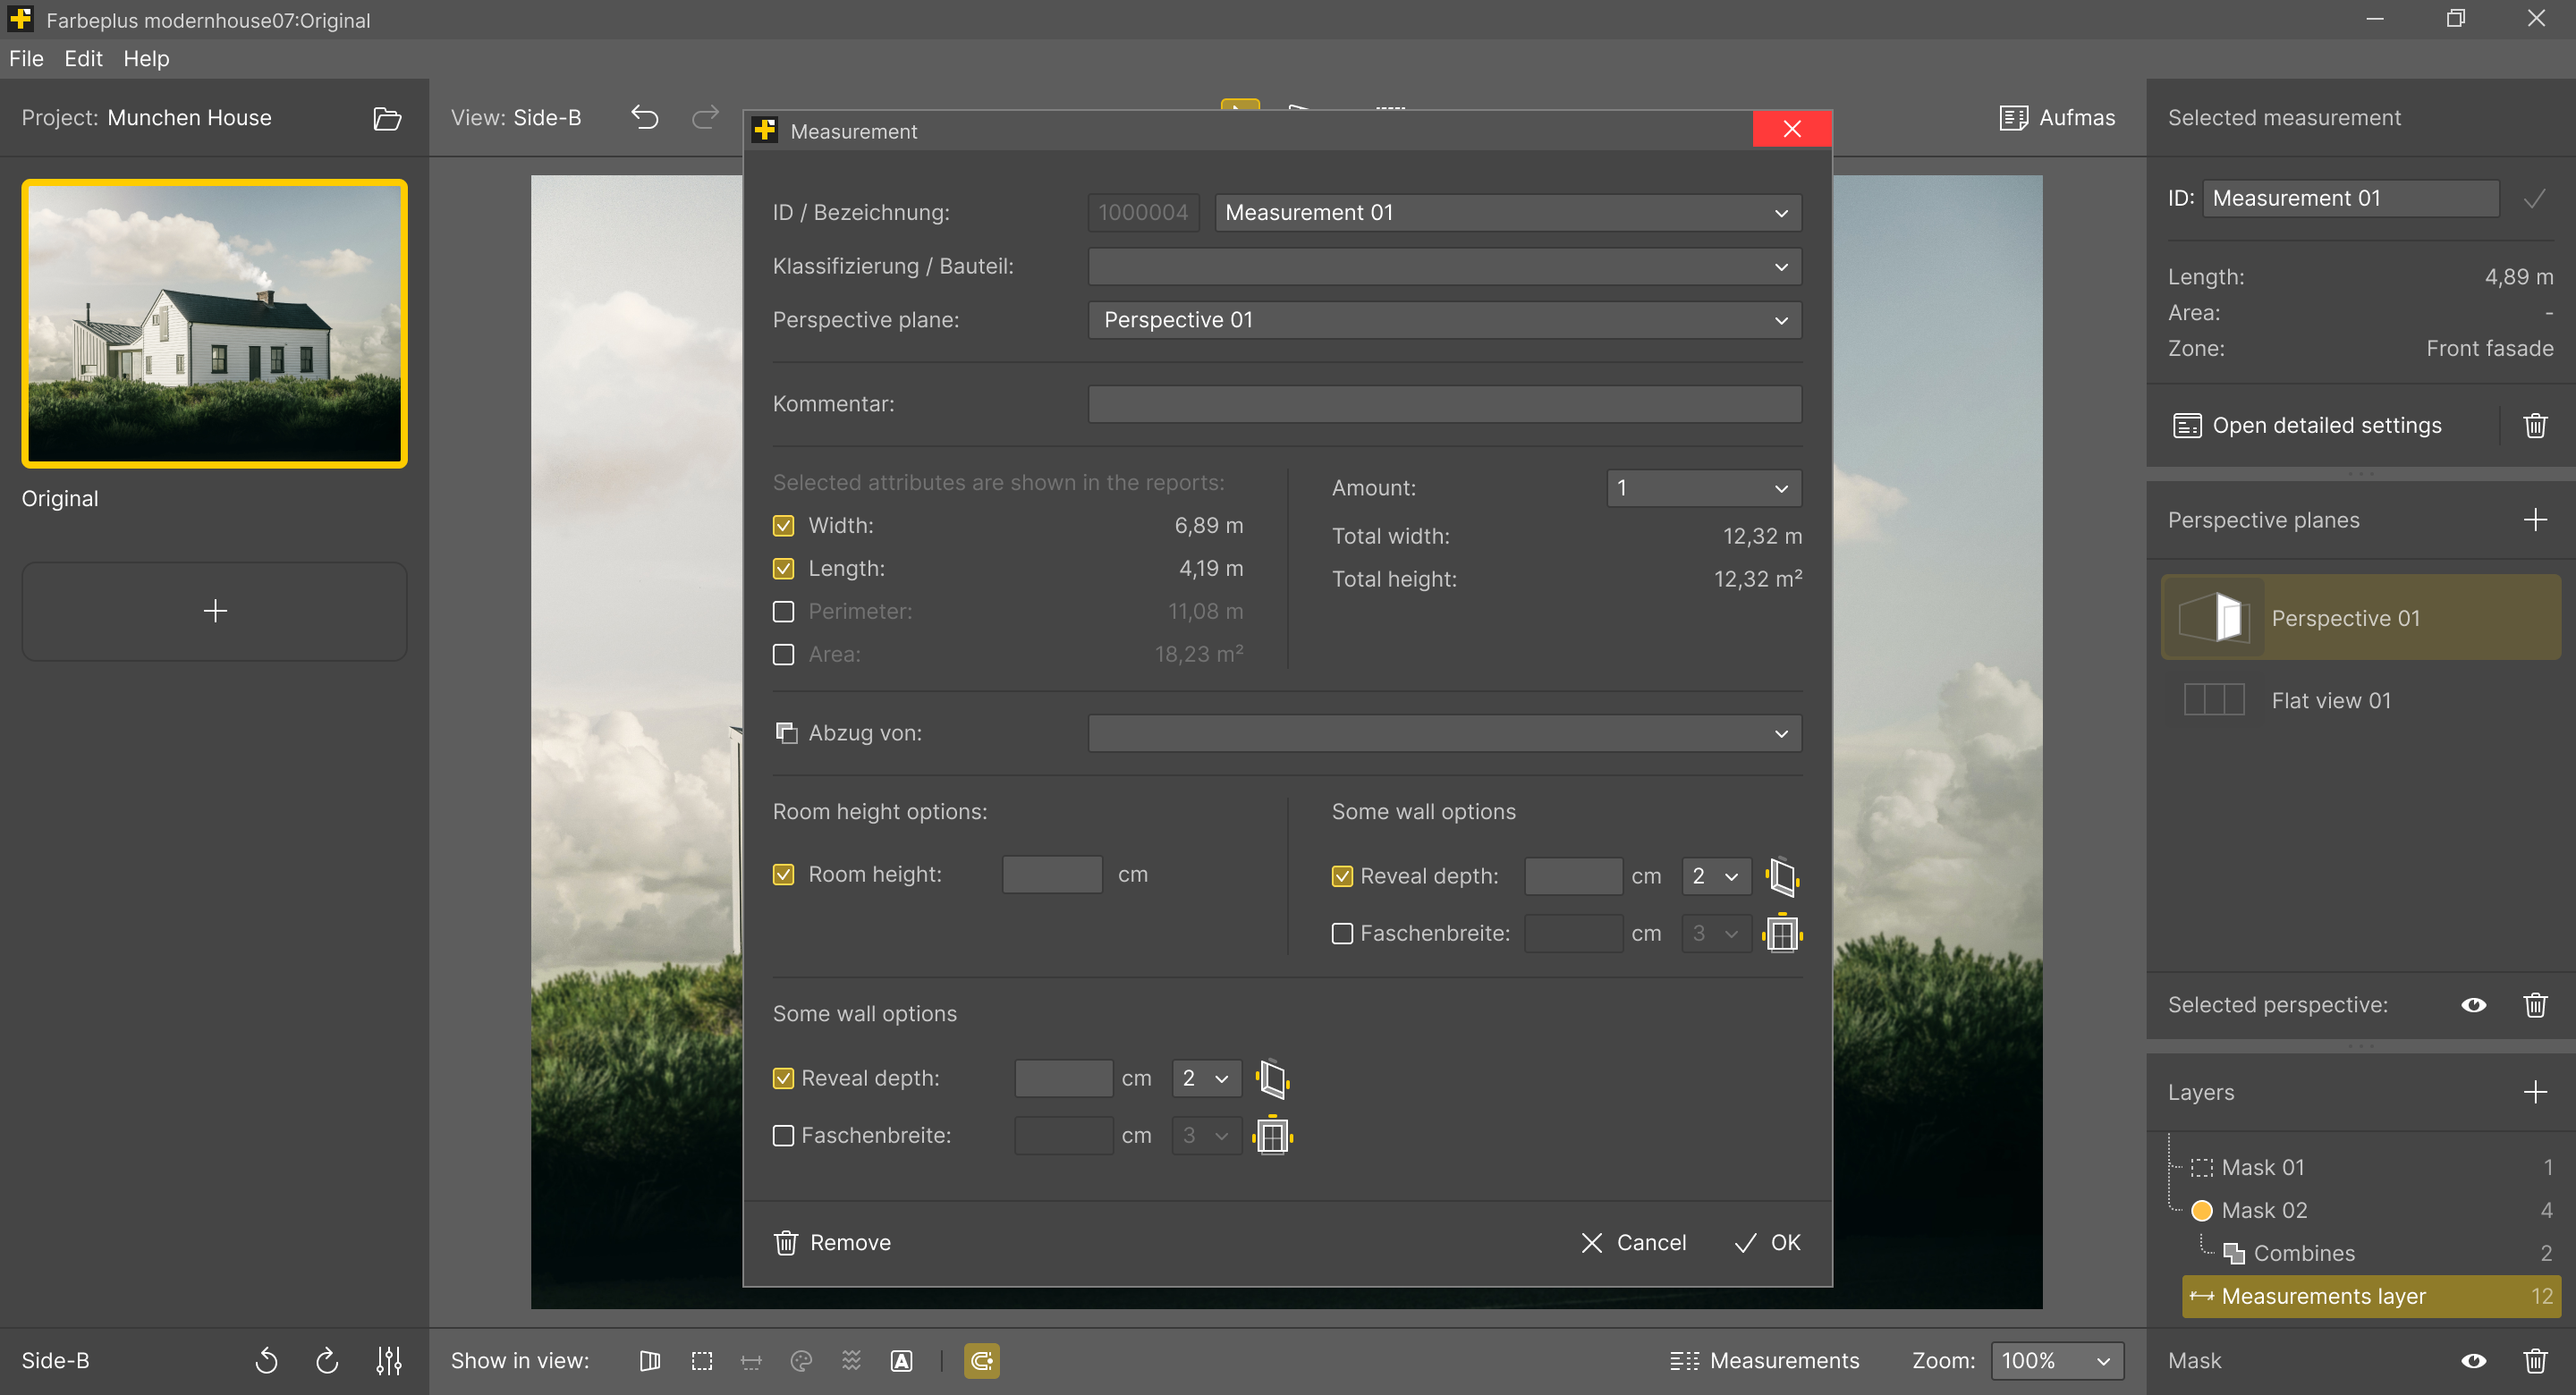The height and width of the screenshot is (1395, 2576).
Task: Click into the Kommentar field
Action: click(x=1444, y=405)
